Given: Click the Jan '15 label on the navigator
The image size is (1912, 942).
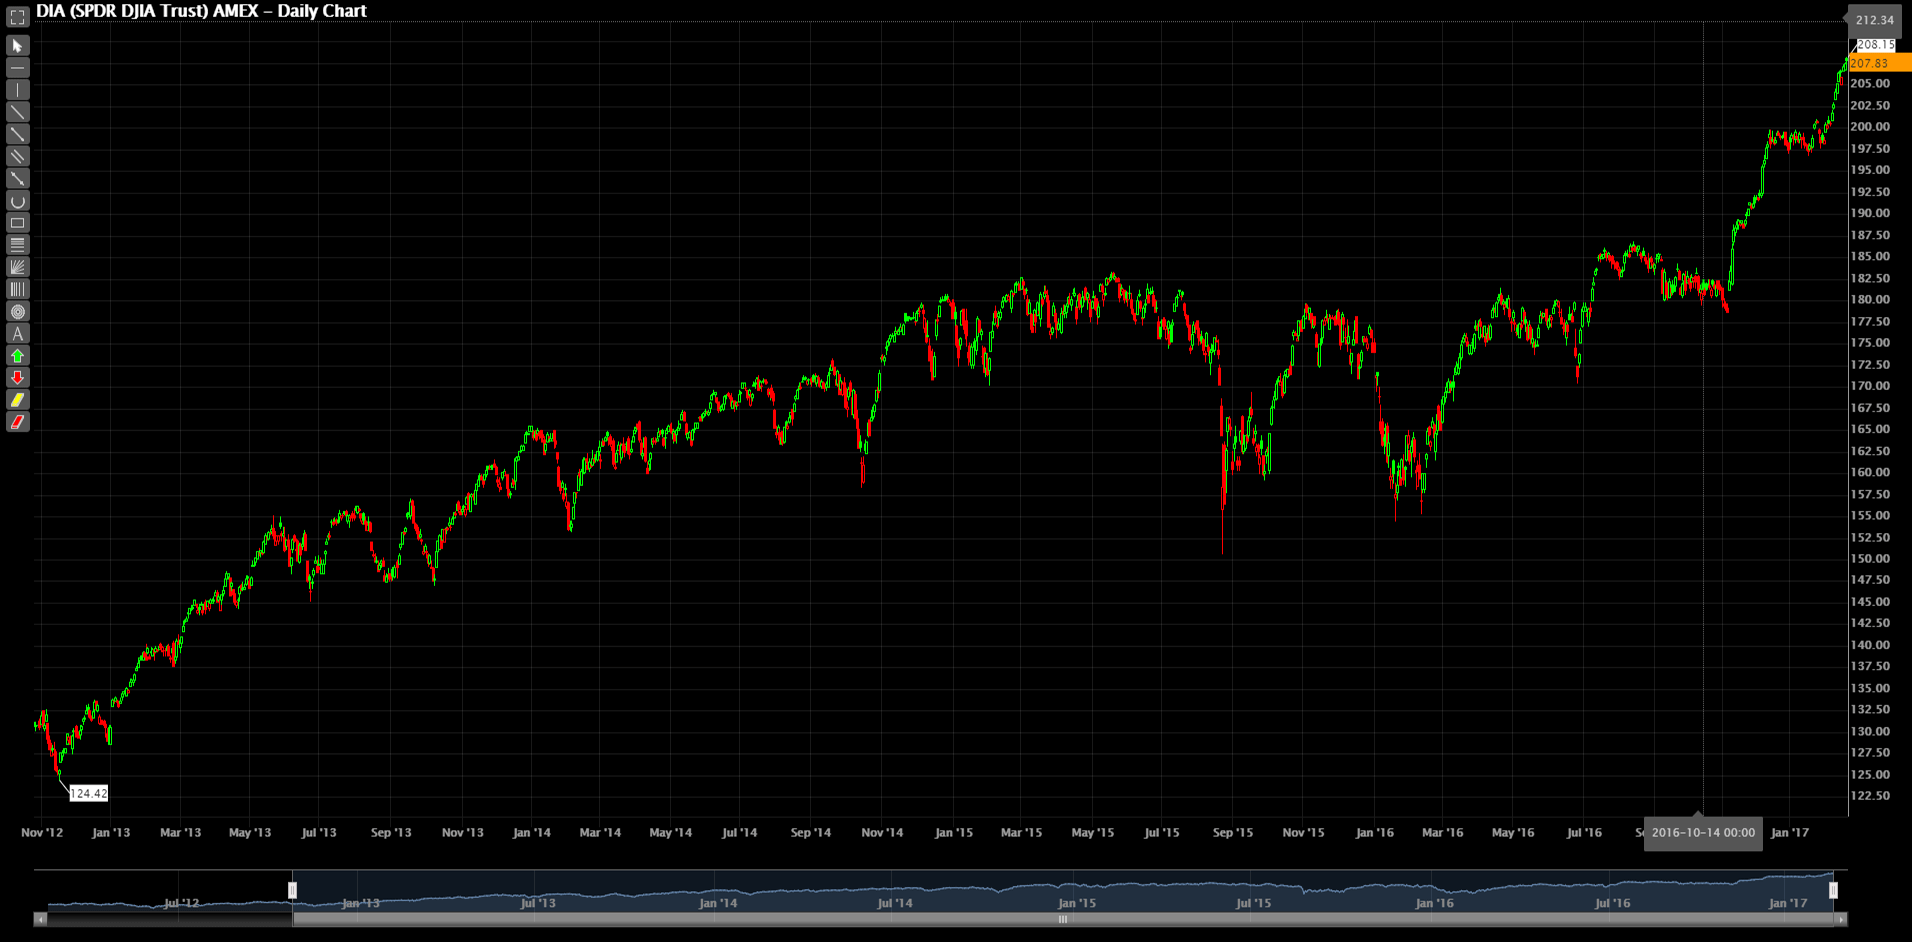Looking at the screenshot, I should [x=1076, y=903].
